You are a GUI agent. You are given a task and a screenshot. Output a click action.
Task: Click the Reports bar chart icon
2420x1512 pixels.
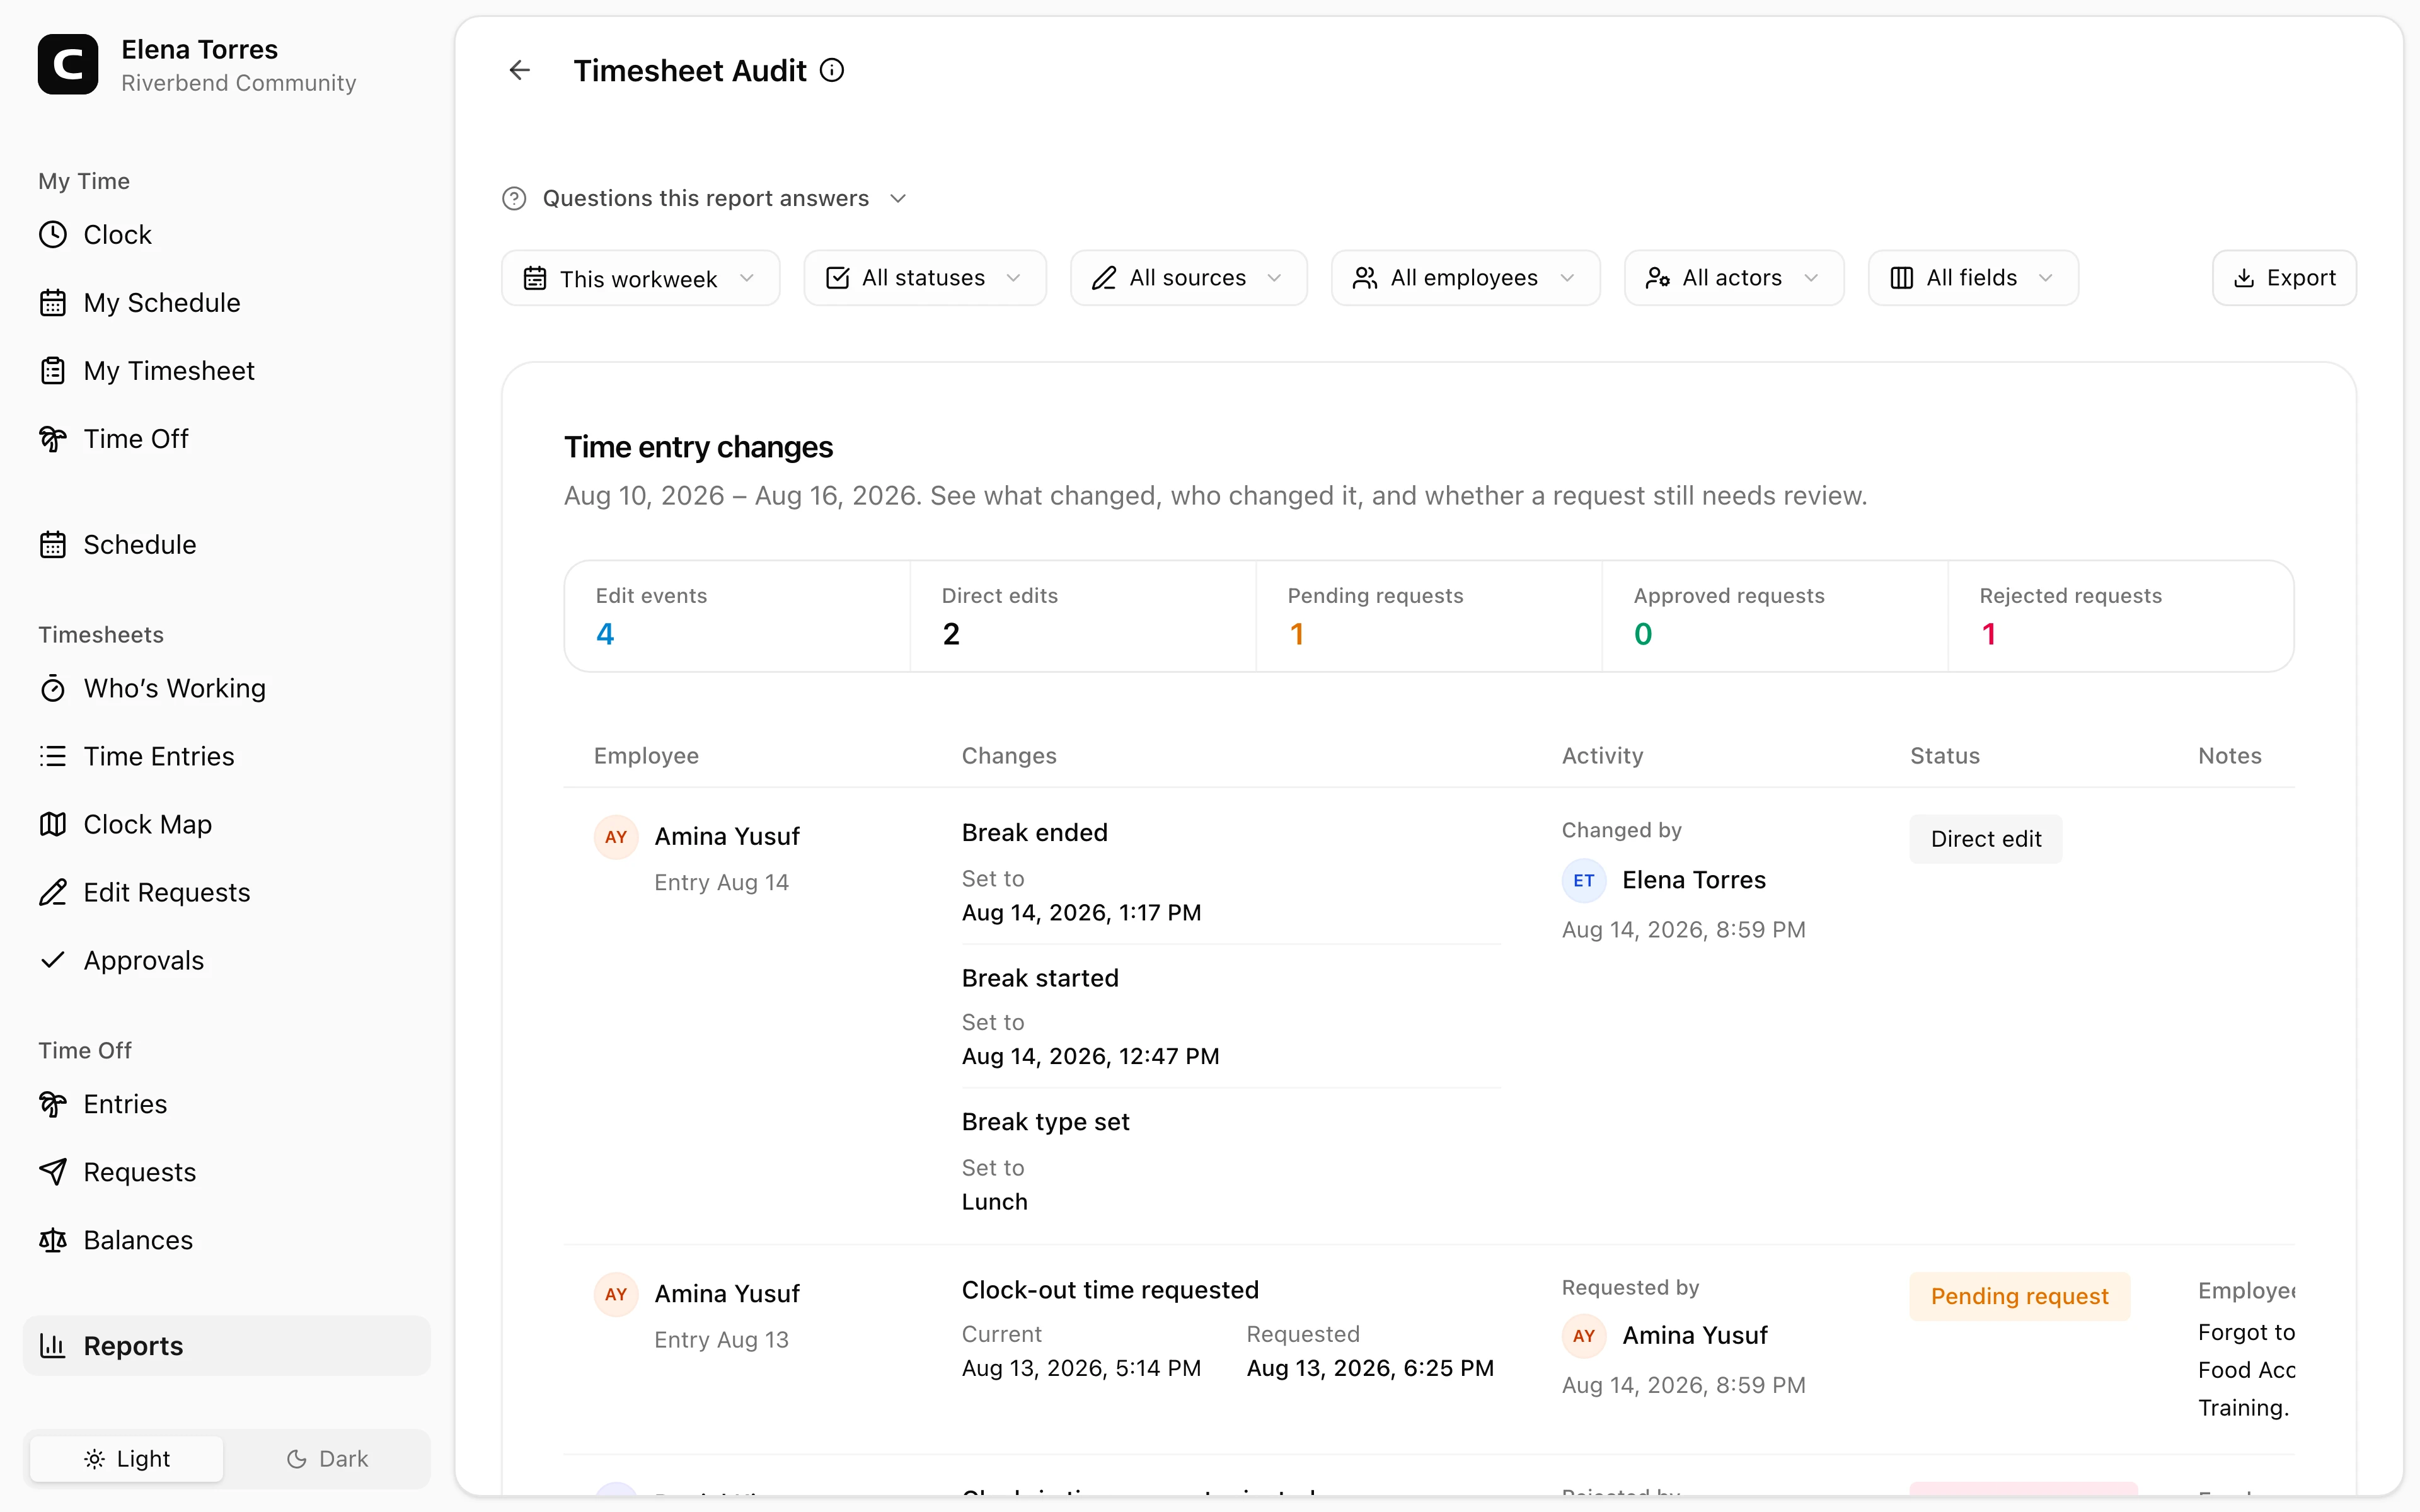(x=53, y=1346)
